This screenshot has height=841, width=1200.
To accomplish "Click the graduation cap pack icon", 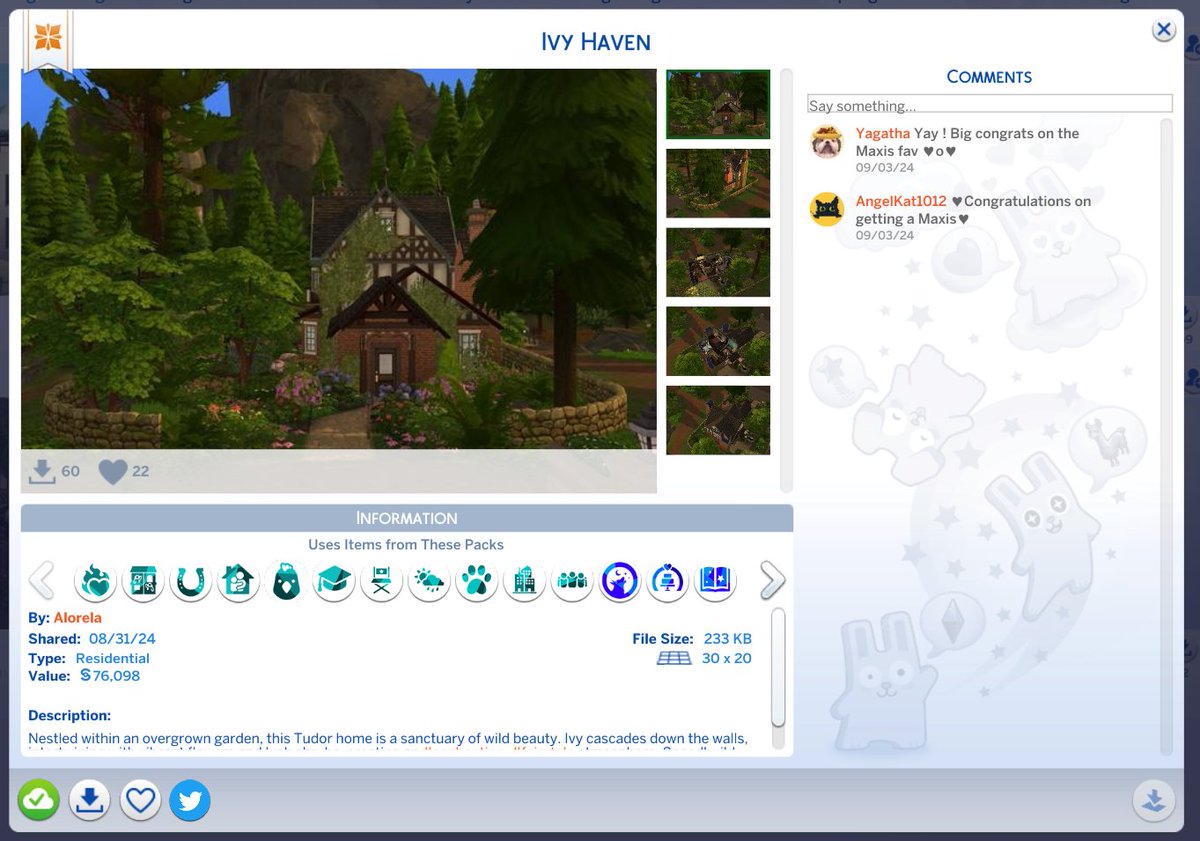I will click(333, 580).
